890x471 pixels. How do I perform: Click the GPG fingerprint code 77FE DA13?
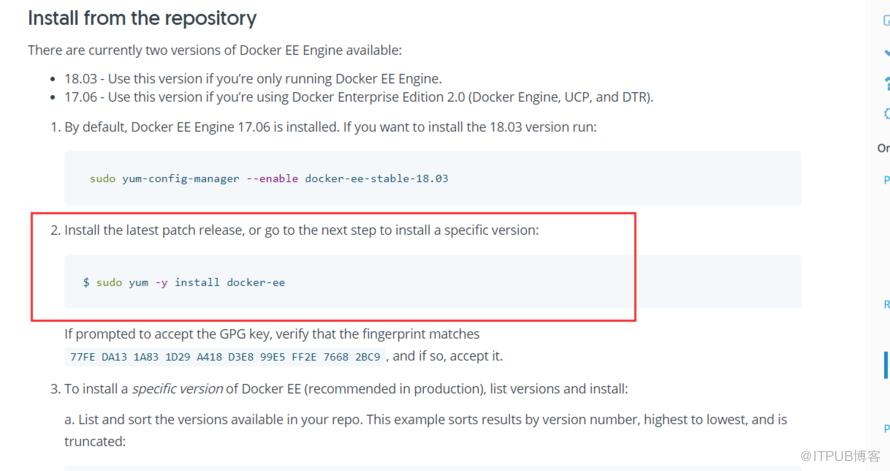click(x=225, y=357)
